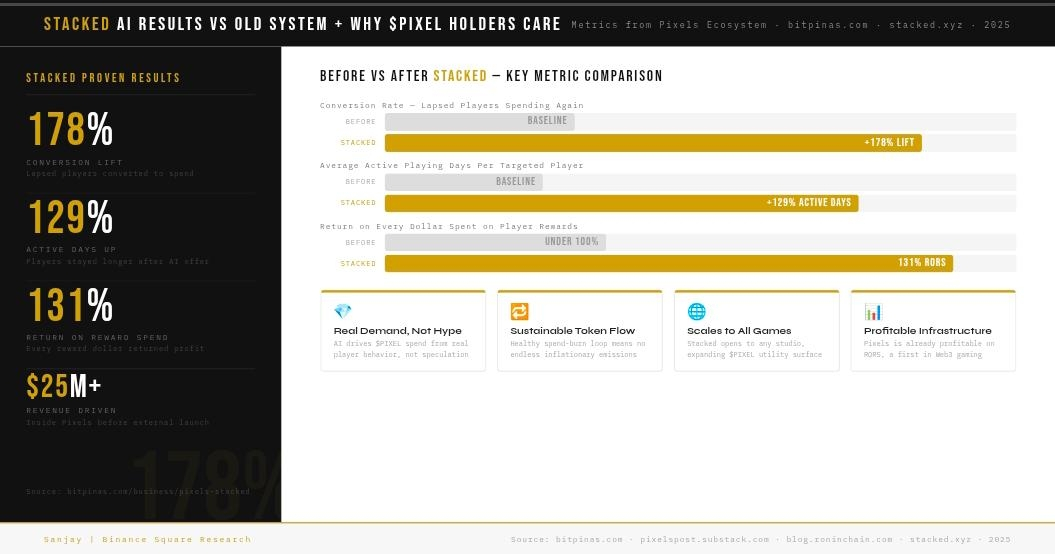Click 'Conversion Rate — Lapsed Players Spending Again' label
Image resolution: width=1055 pixels, height=554 pixels.
tap(451, 105)
